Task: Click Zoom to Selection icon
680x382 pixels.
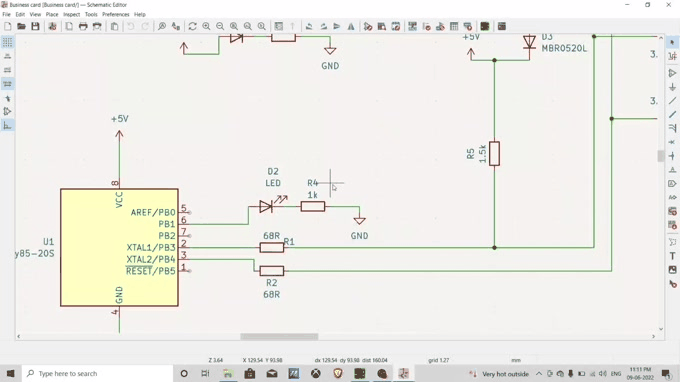Action: point(262,26)
